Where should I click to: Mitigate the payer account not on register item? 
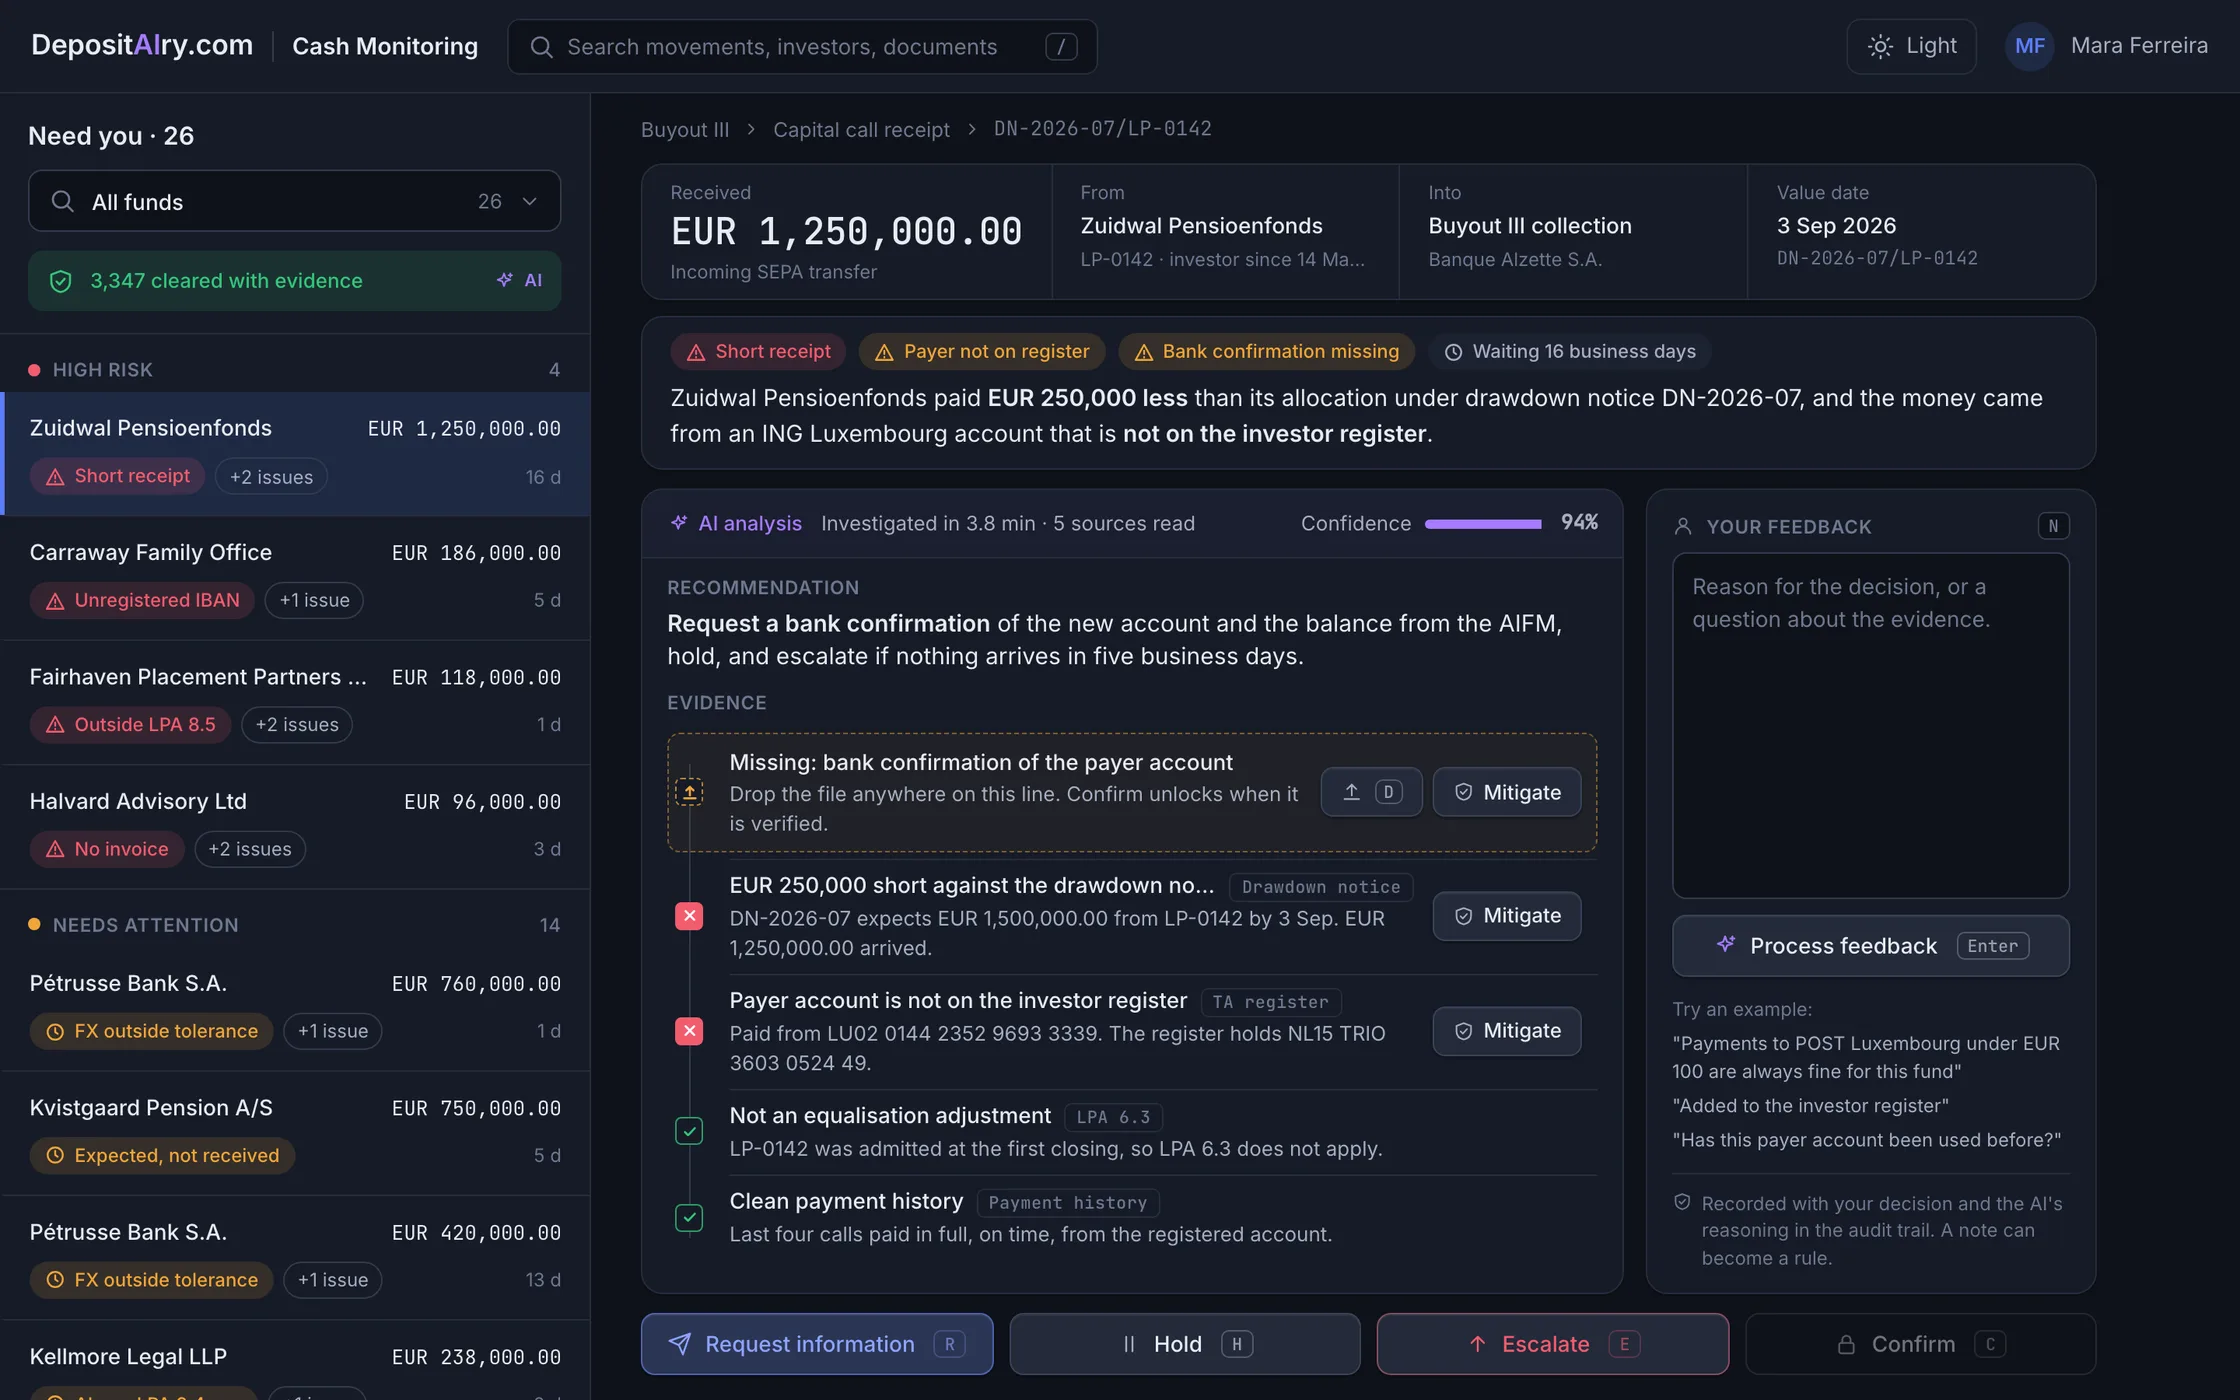[1507, 1031]
